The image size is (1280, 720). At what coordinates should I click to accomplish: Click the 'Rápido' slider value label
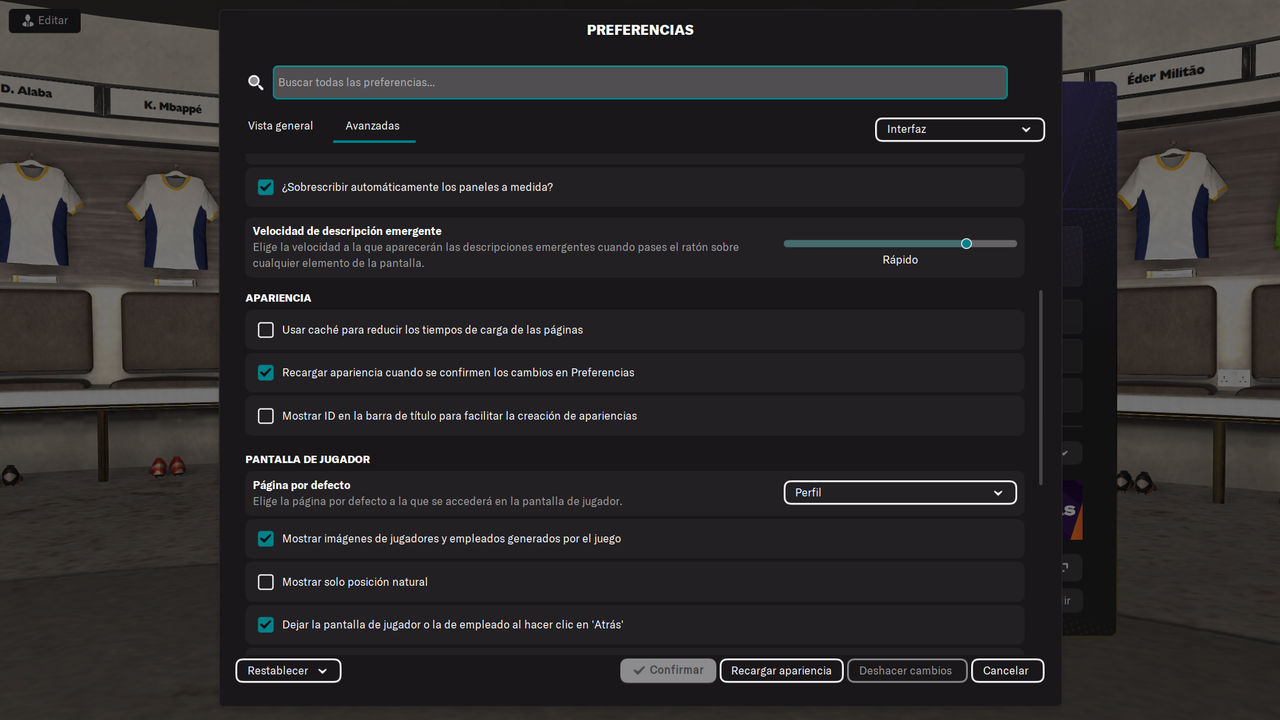click(900, 260)
